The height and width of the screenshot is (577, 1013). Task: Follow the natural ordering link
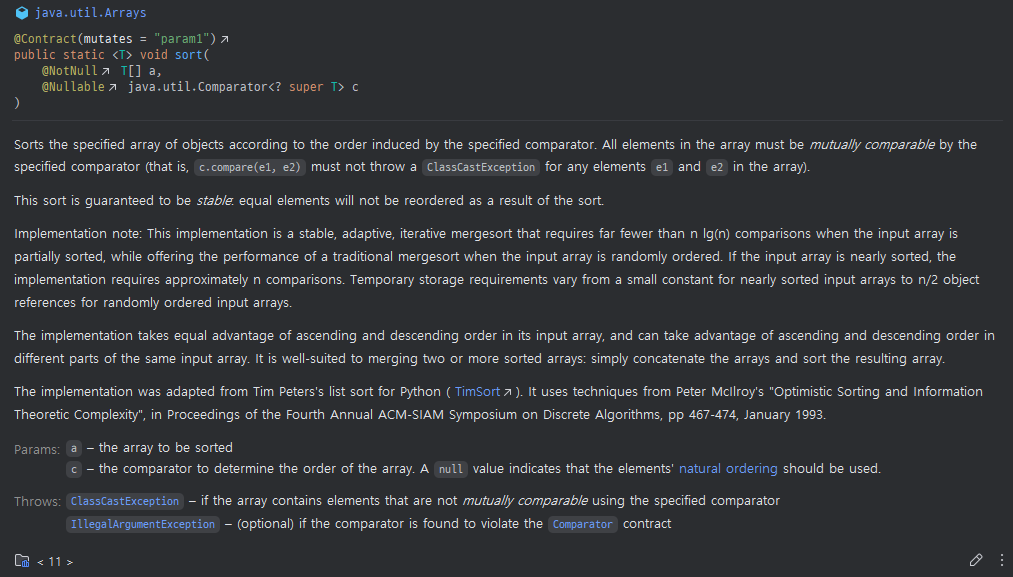pyautogui.click(x=727, y=468)
